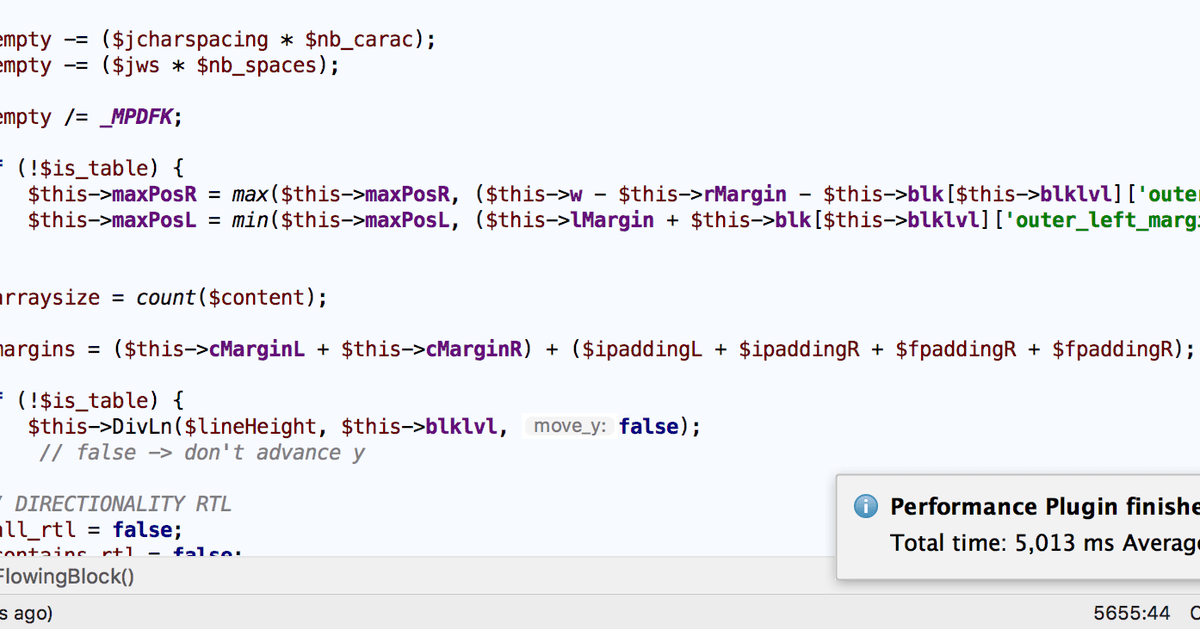Viewport: 1200px width, 630px height.
Task: Click the maxPosR property reference
Action: tap(153, 193)
